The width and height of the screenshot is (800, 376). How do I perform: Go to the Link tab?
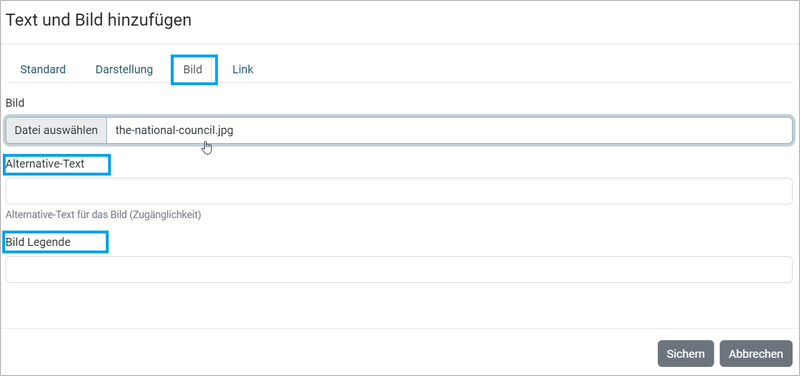tap(243, 70)
